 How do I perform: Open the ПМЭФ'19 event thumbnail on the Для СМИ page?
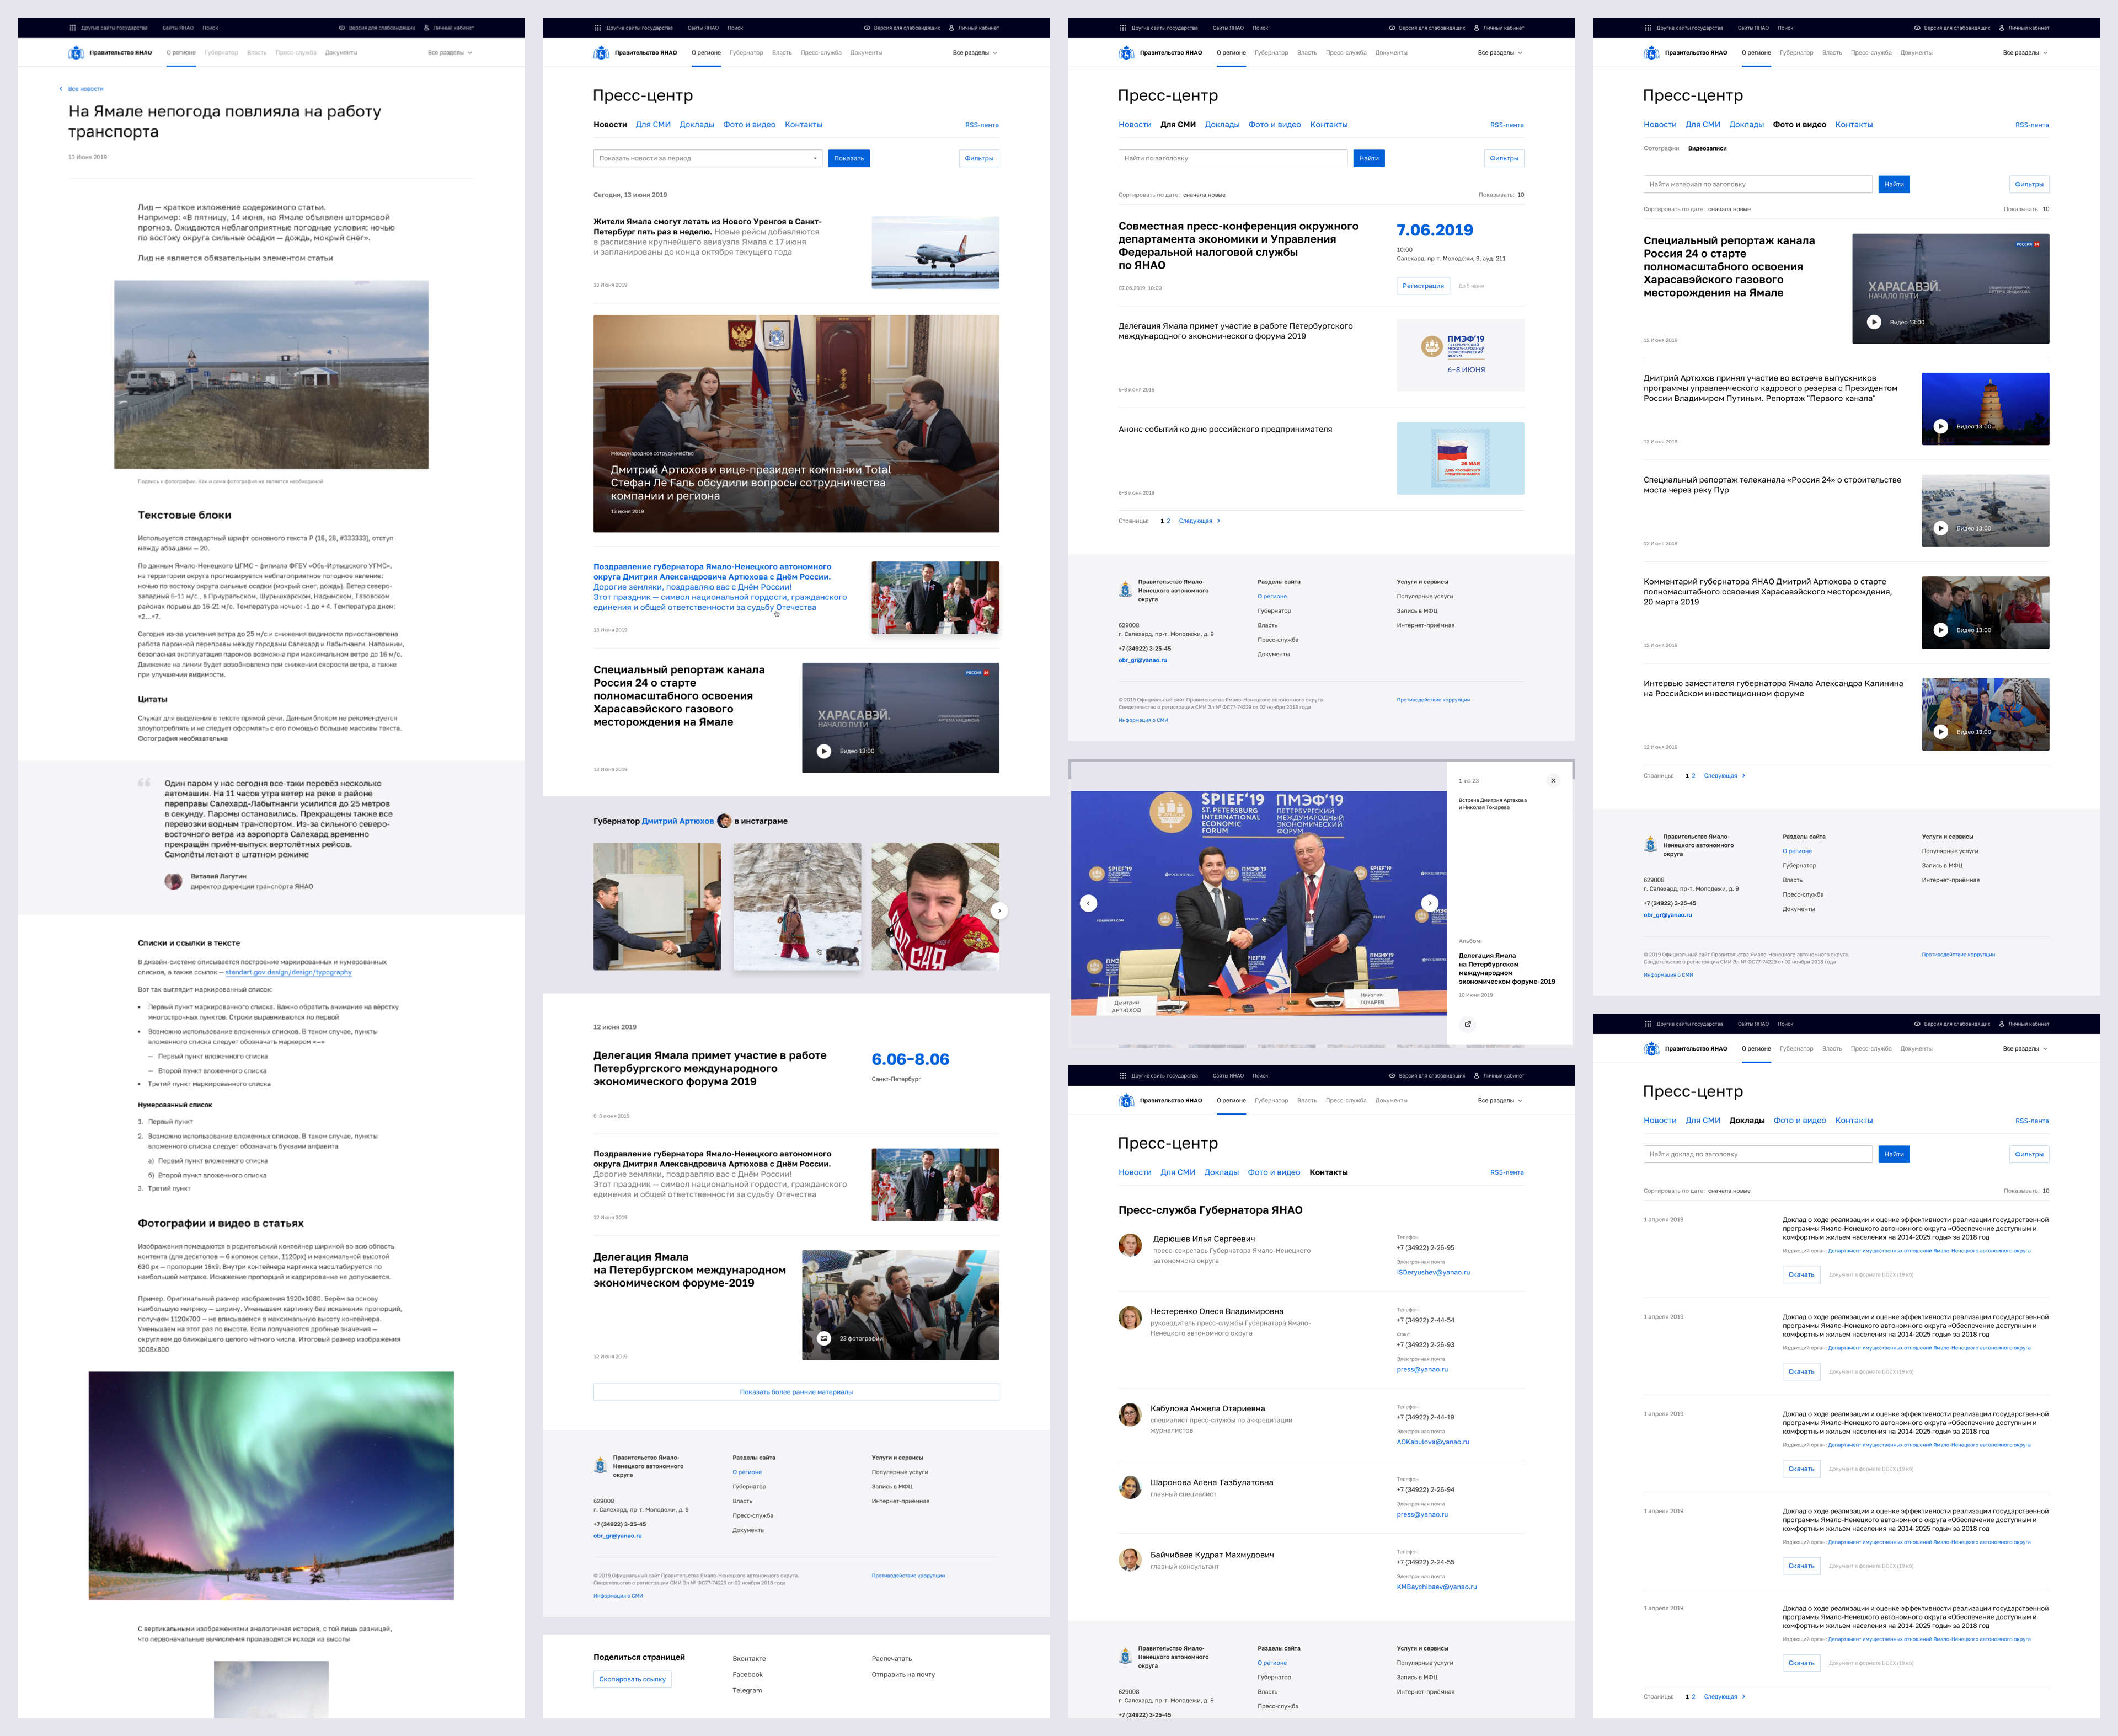click(1460, 355)
